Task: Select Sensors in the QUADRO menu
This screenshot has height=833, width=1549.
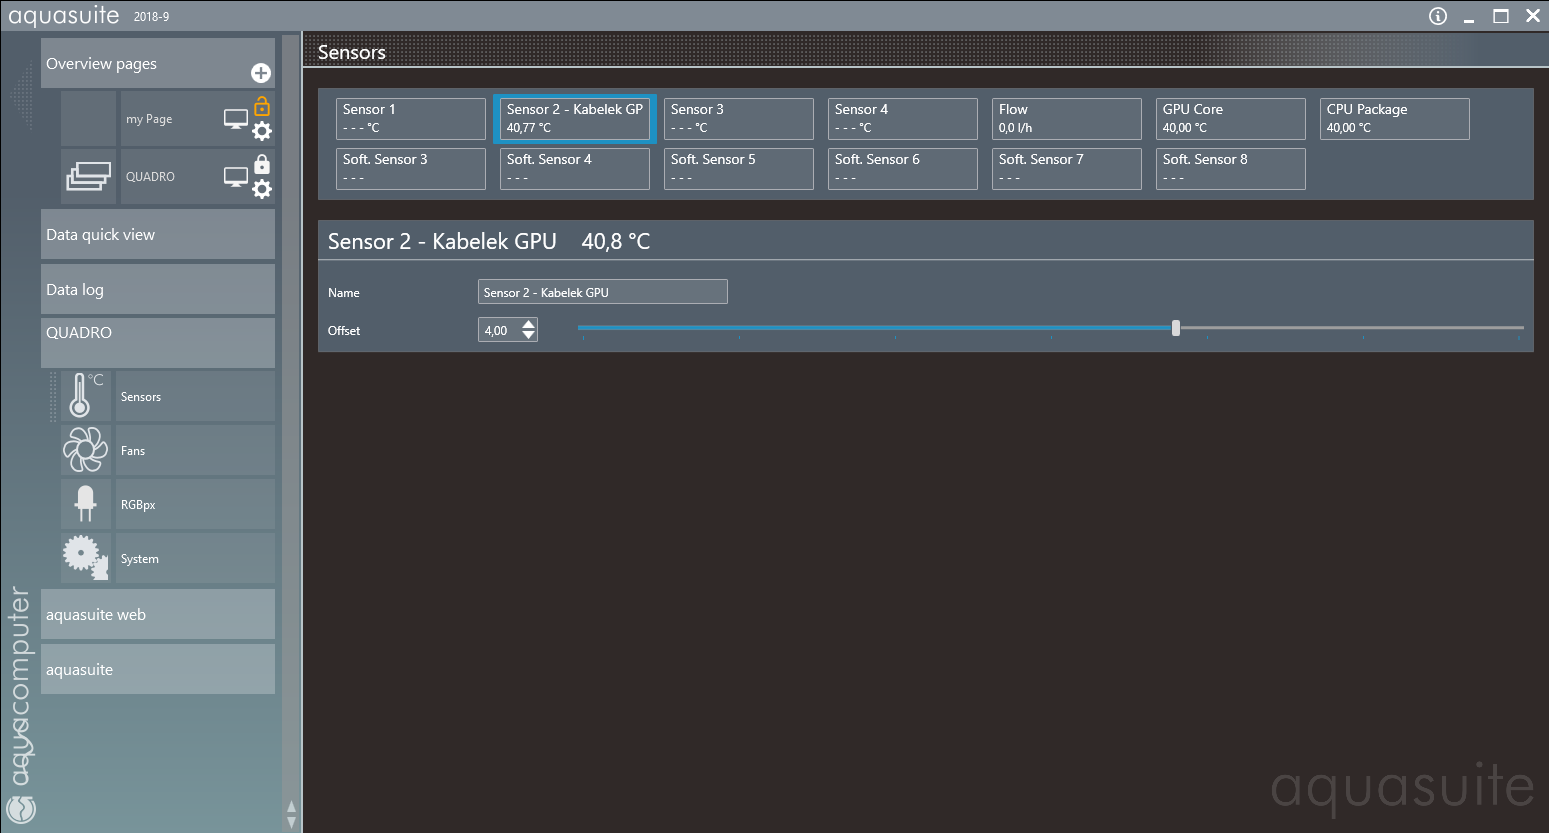Action: 140,397
